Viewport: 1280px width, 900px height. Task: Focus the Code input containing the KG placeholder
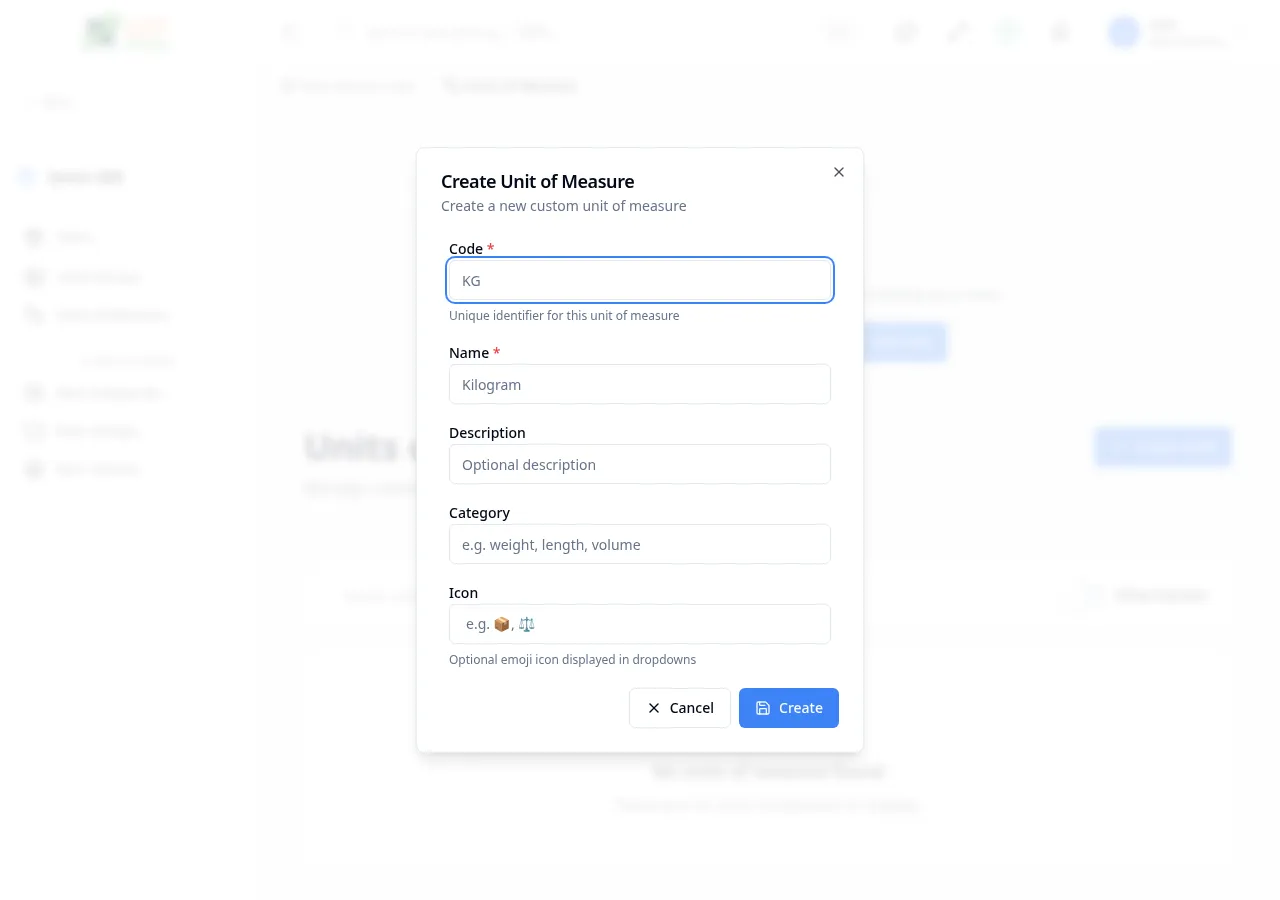640,280
